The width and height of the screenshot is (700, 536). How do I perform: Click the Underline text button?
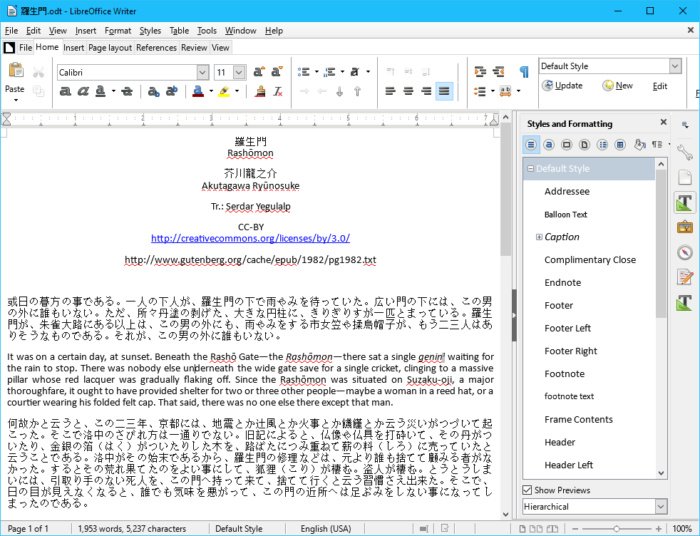(x=101, y=91)
